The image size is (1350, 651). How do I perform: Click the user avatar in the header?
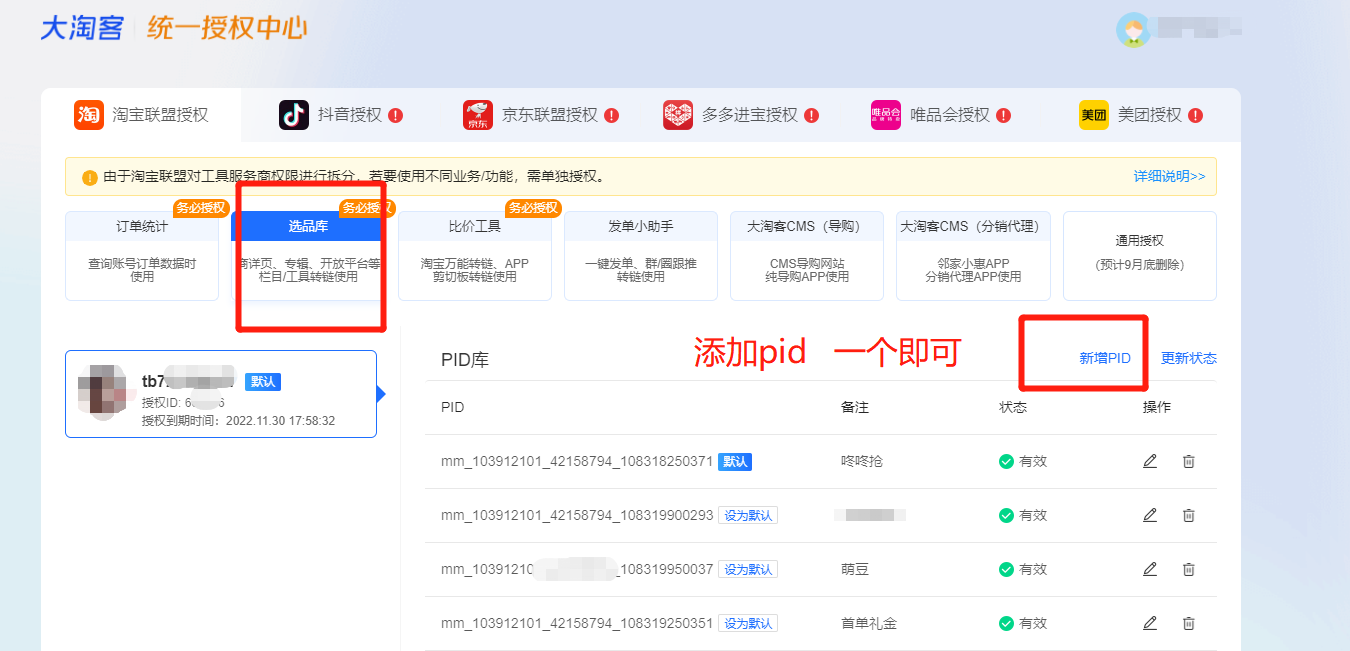[x=1133, y=29]
